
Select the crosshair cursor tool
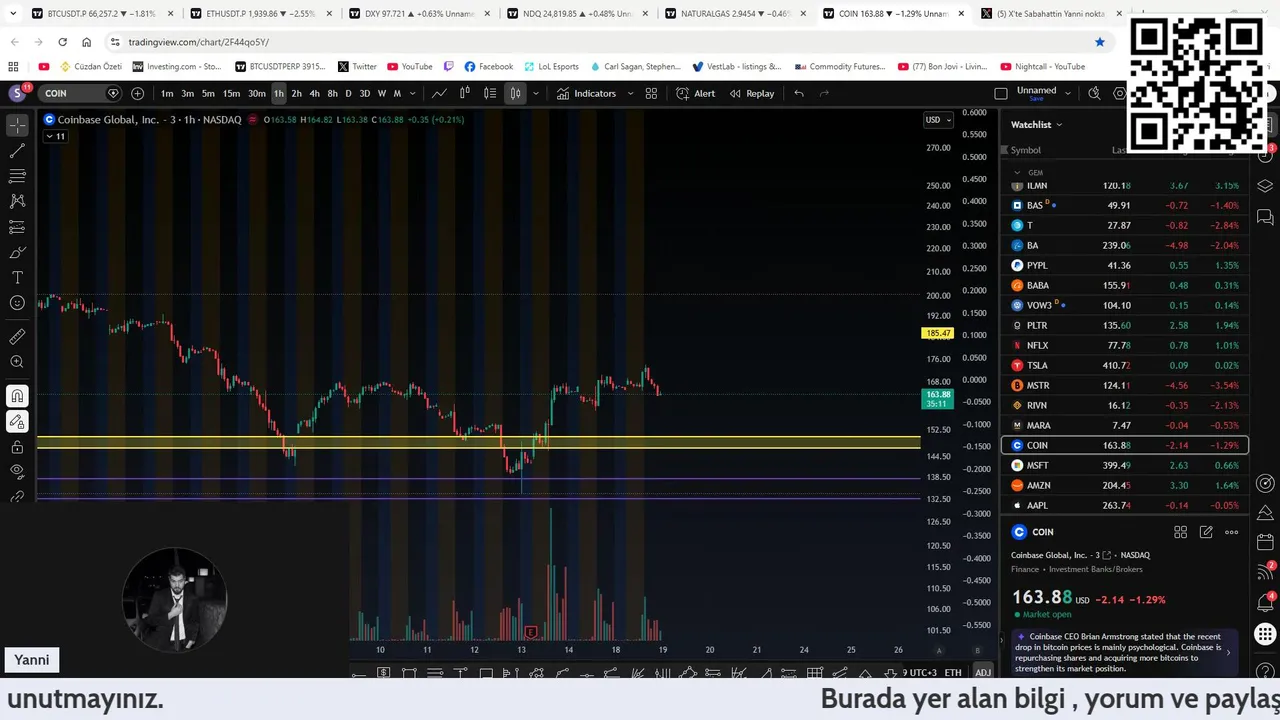(17, 126)
